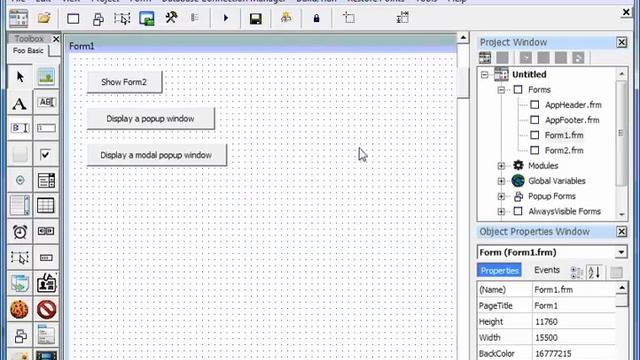
Task: Click the project overview icon at toolbar start
Action: pos(19,19)
